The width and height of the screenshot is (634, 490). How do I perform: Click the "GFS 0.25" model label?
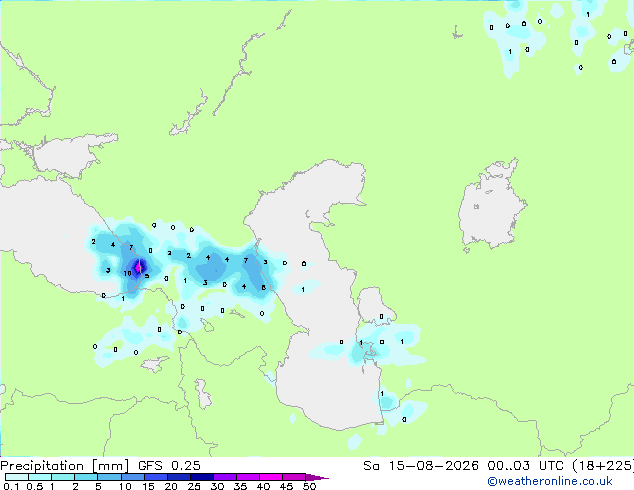[169, 466]
